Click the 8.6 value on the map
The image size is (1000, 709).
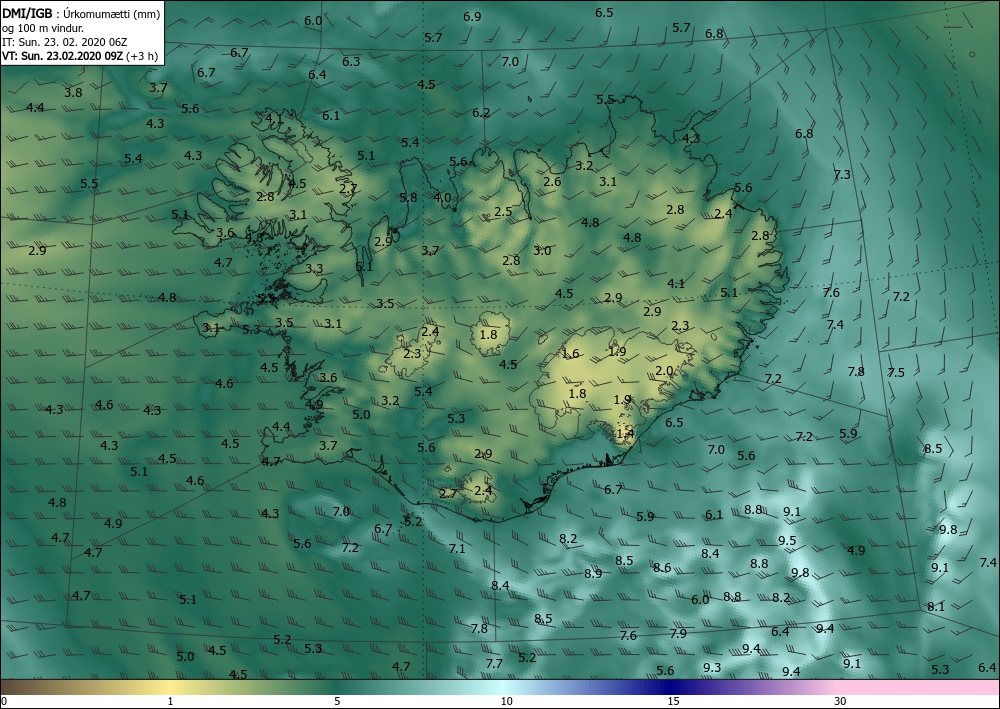tap(662, 567)
